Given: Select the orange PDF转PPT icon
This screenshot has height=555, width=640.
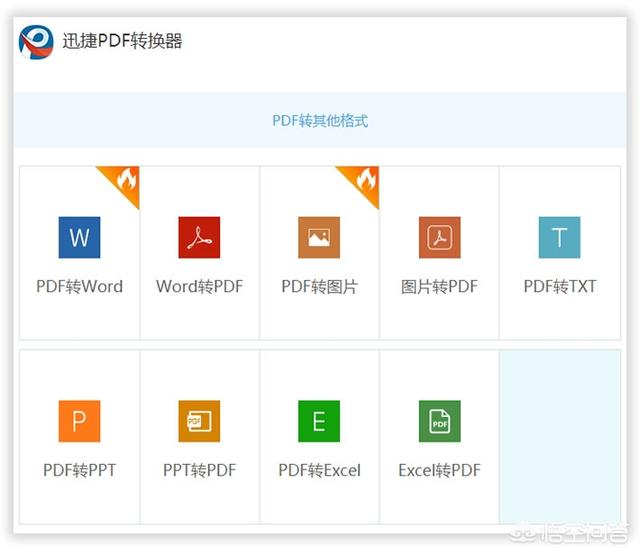Looking at the screenshot, I should point(79,421).
